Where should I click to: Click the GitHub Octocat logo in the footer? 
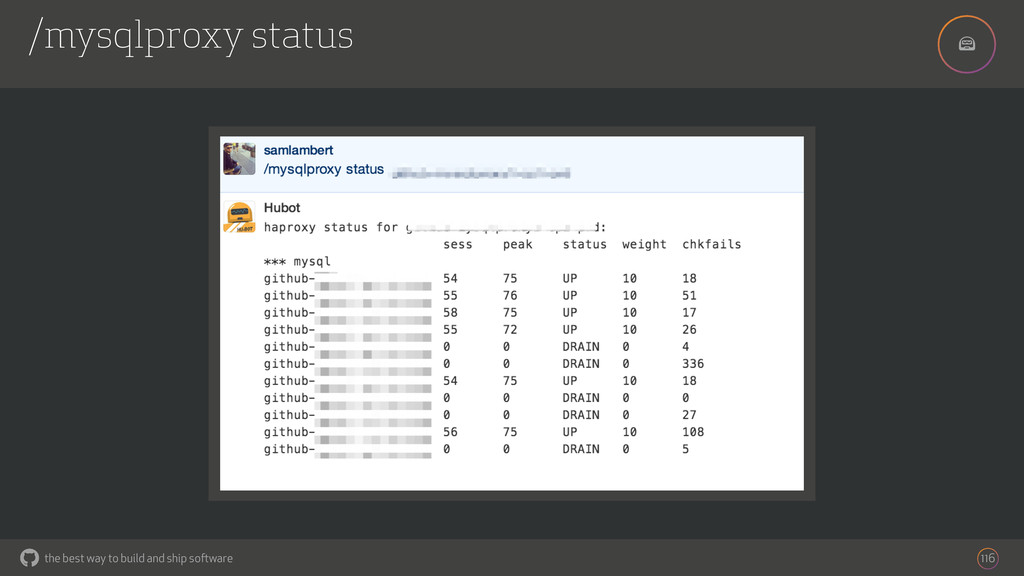29,558
